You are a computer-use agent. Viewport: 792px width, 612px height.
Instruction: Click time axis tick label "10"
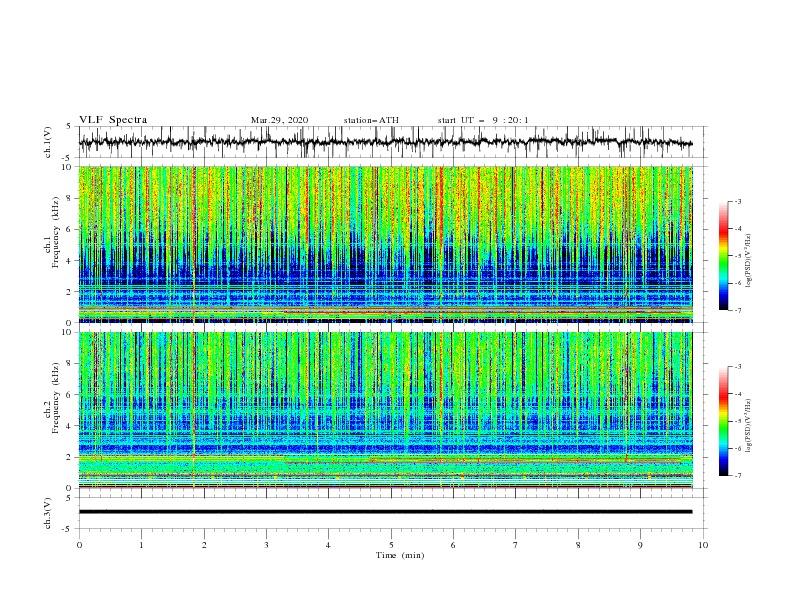[703, 545]
